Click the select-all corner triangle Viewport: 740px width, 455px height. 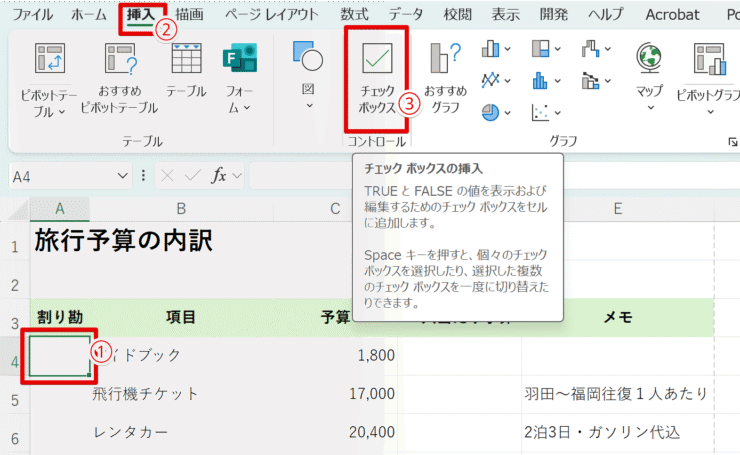click(x=19, y=210)
